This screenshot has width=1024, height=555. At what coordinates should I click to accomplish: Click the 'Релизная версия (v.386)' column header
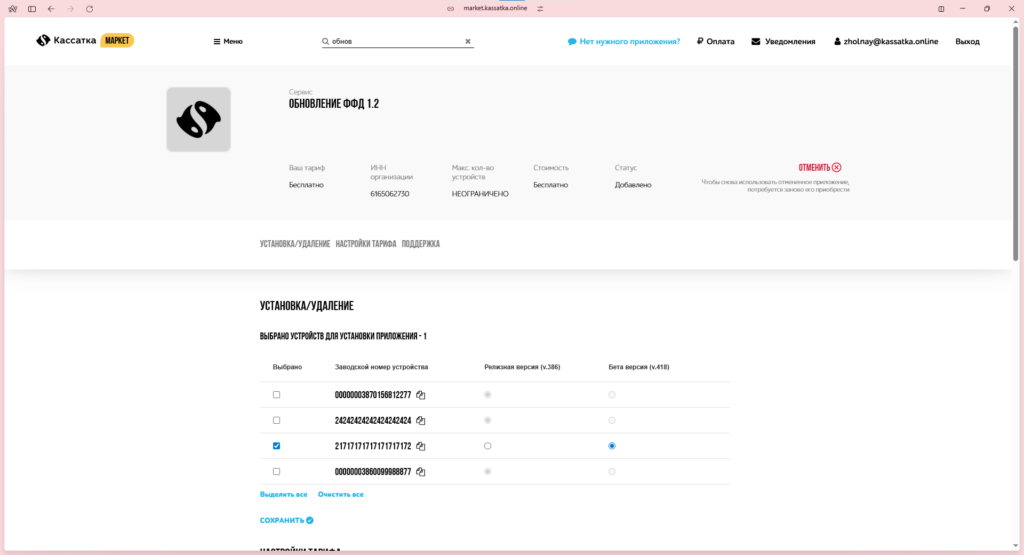pyautogui.click(x=522, y=367)
